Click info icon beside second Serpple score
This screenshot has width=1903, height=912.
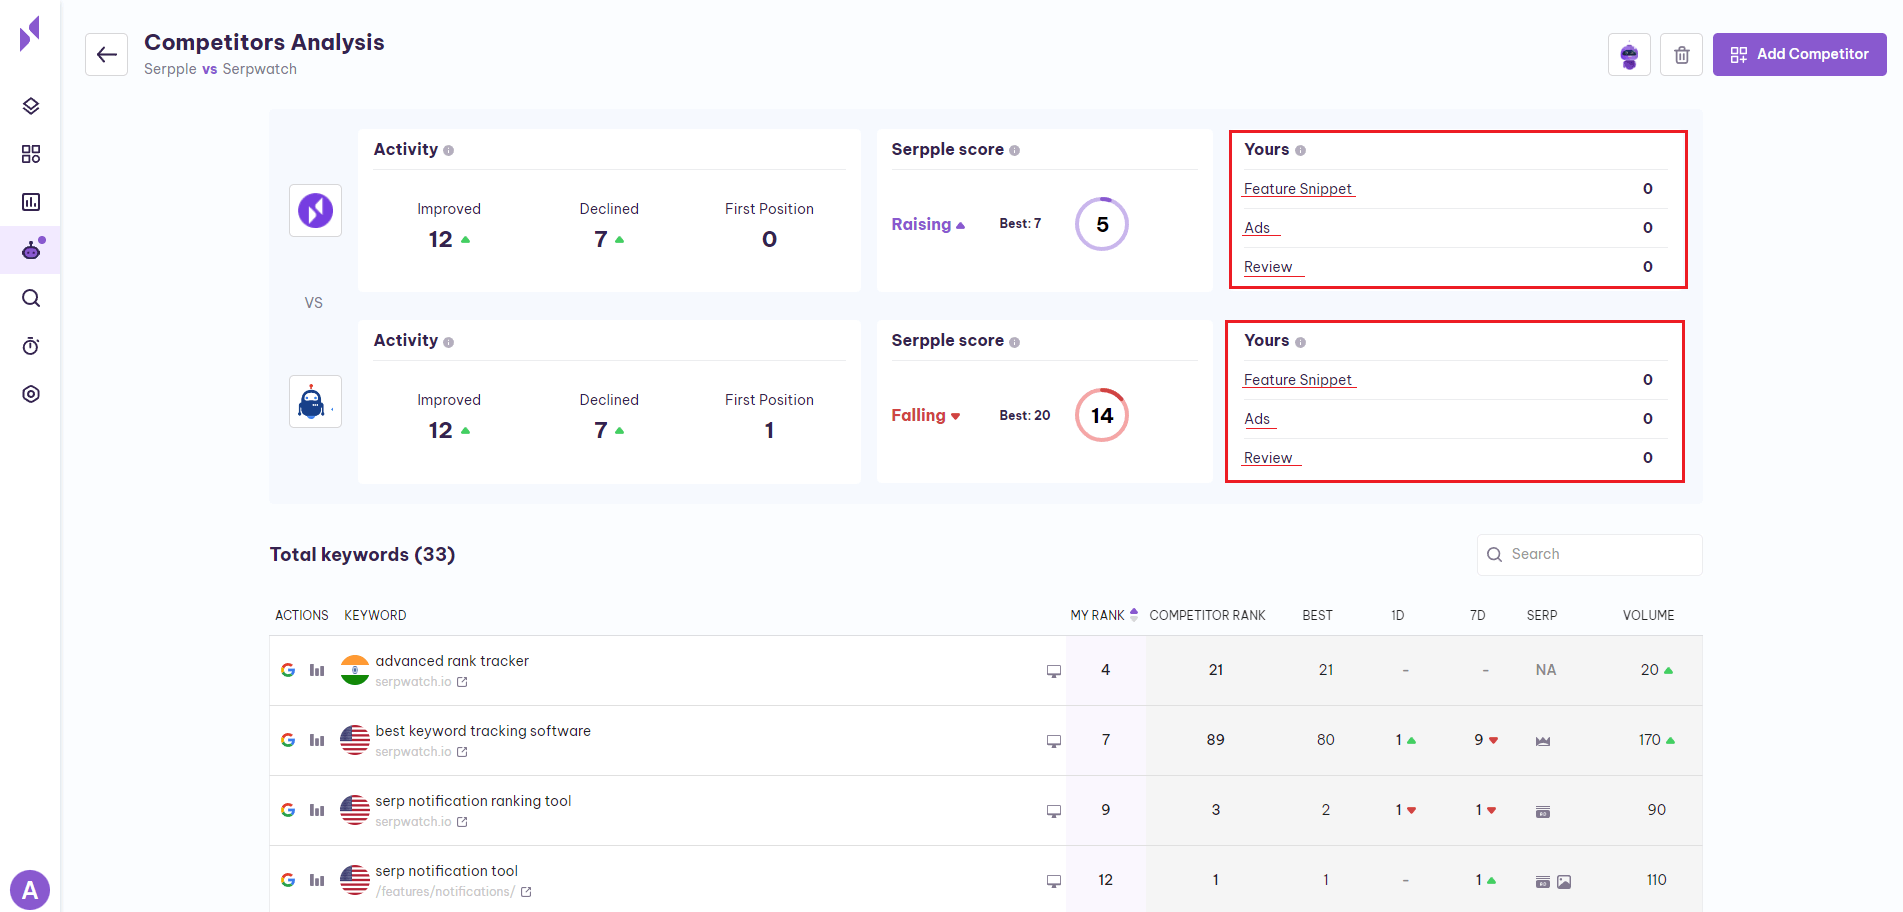[x=1014, y=342]
